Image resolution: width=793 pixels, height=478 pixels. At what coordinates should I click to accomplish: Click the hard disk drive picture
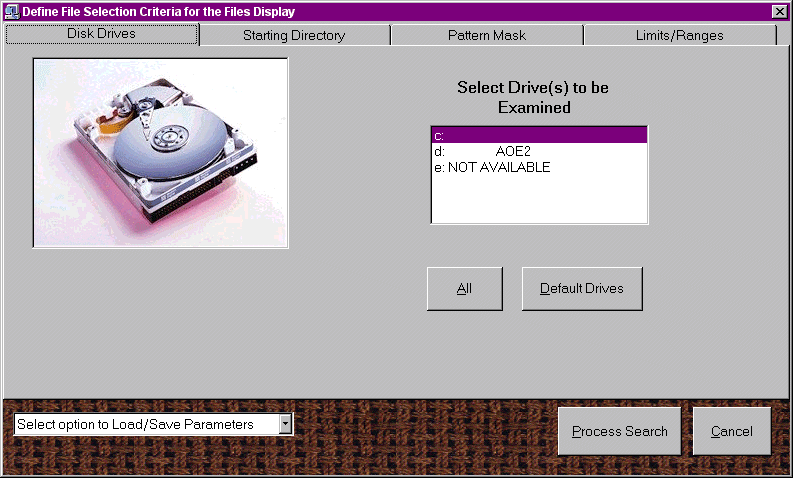[160, 153]
